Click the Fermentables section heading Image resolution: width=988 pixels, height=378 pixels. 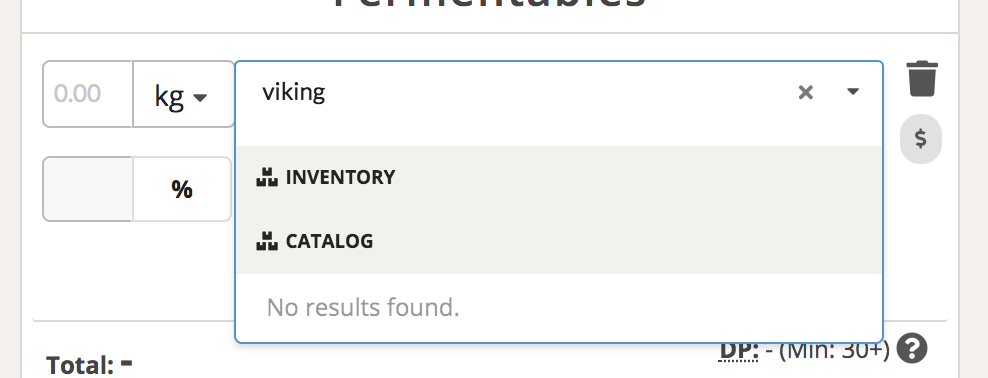tap(490, 3)
